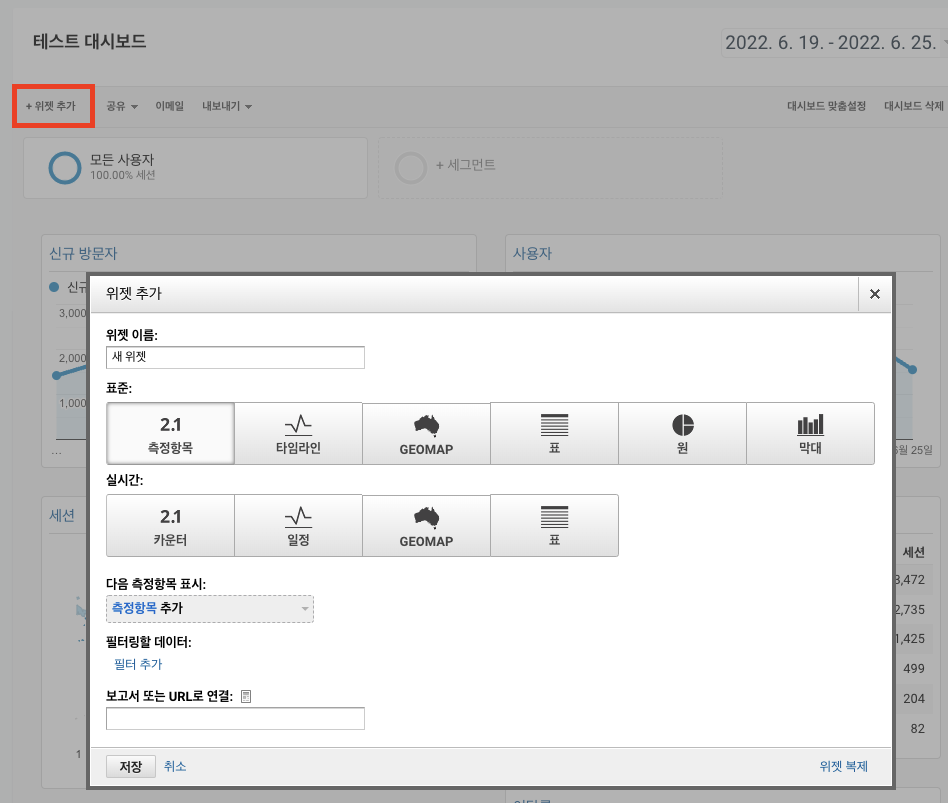Select the realtime 표 table widget
948x803 pixels.
tap(554, 525)
